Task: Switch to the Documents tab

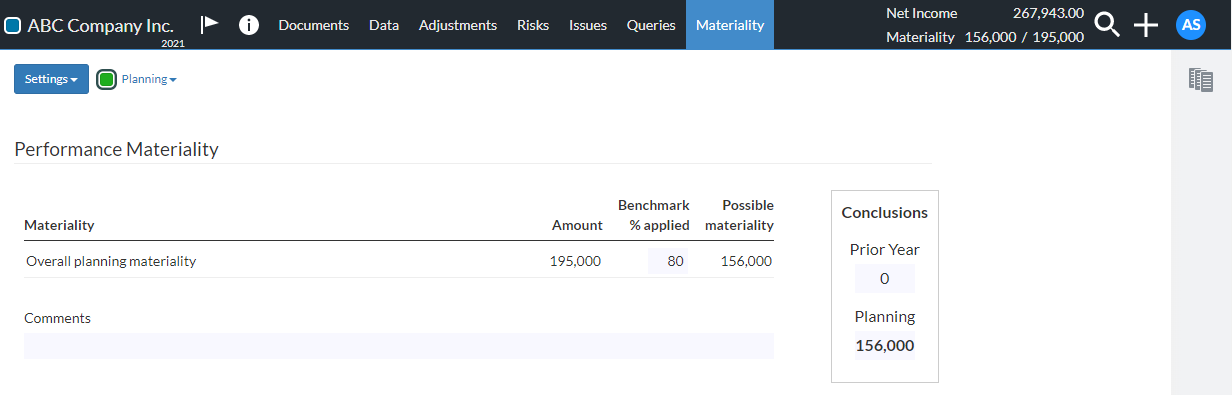Action: coord(314,25)
